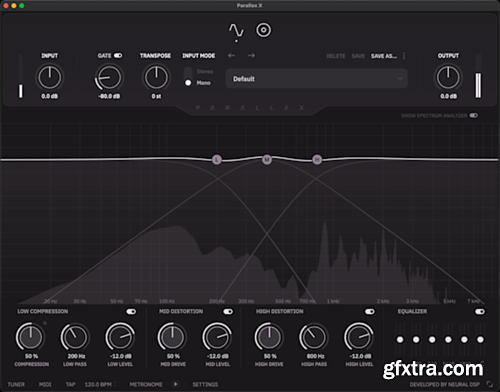Click the High Level knob
This screenshot has width=500, height=392.
coord(359,337)
